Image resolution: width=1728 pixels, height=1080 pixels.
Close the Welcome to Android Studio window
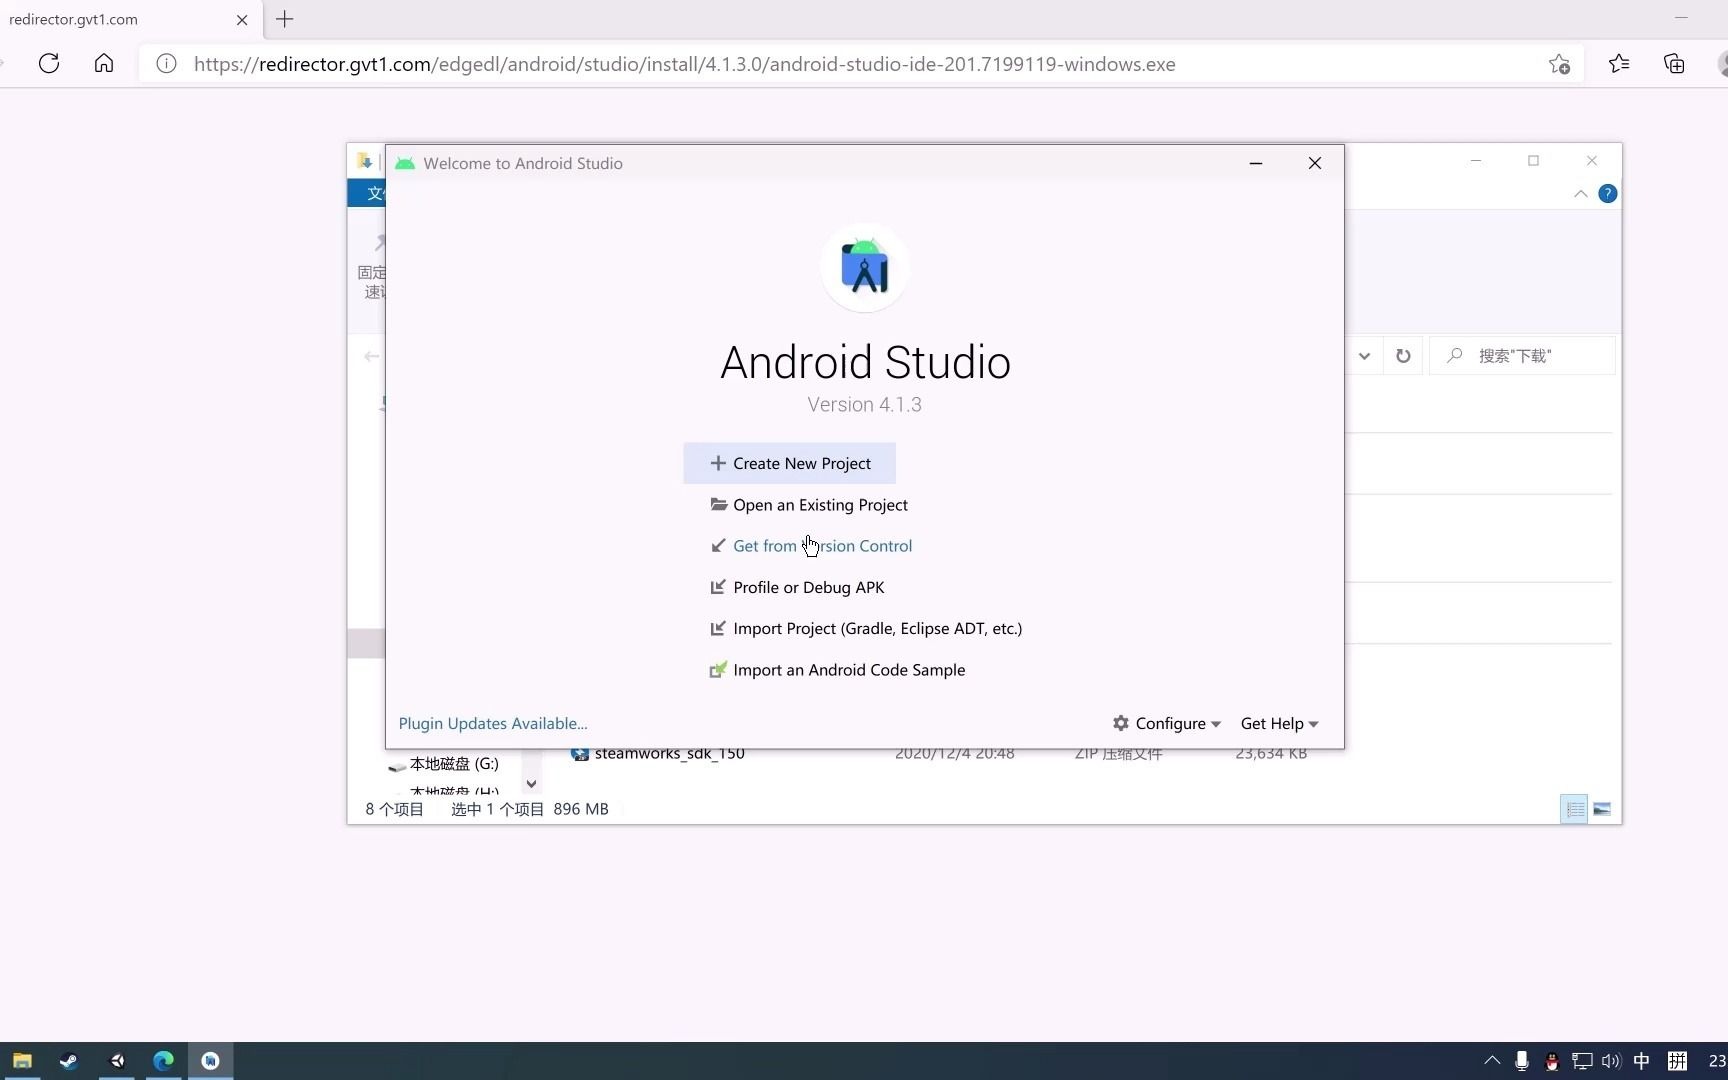click(1315, 163)
